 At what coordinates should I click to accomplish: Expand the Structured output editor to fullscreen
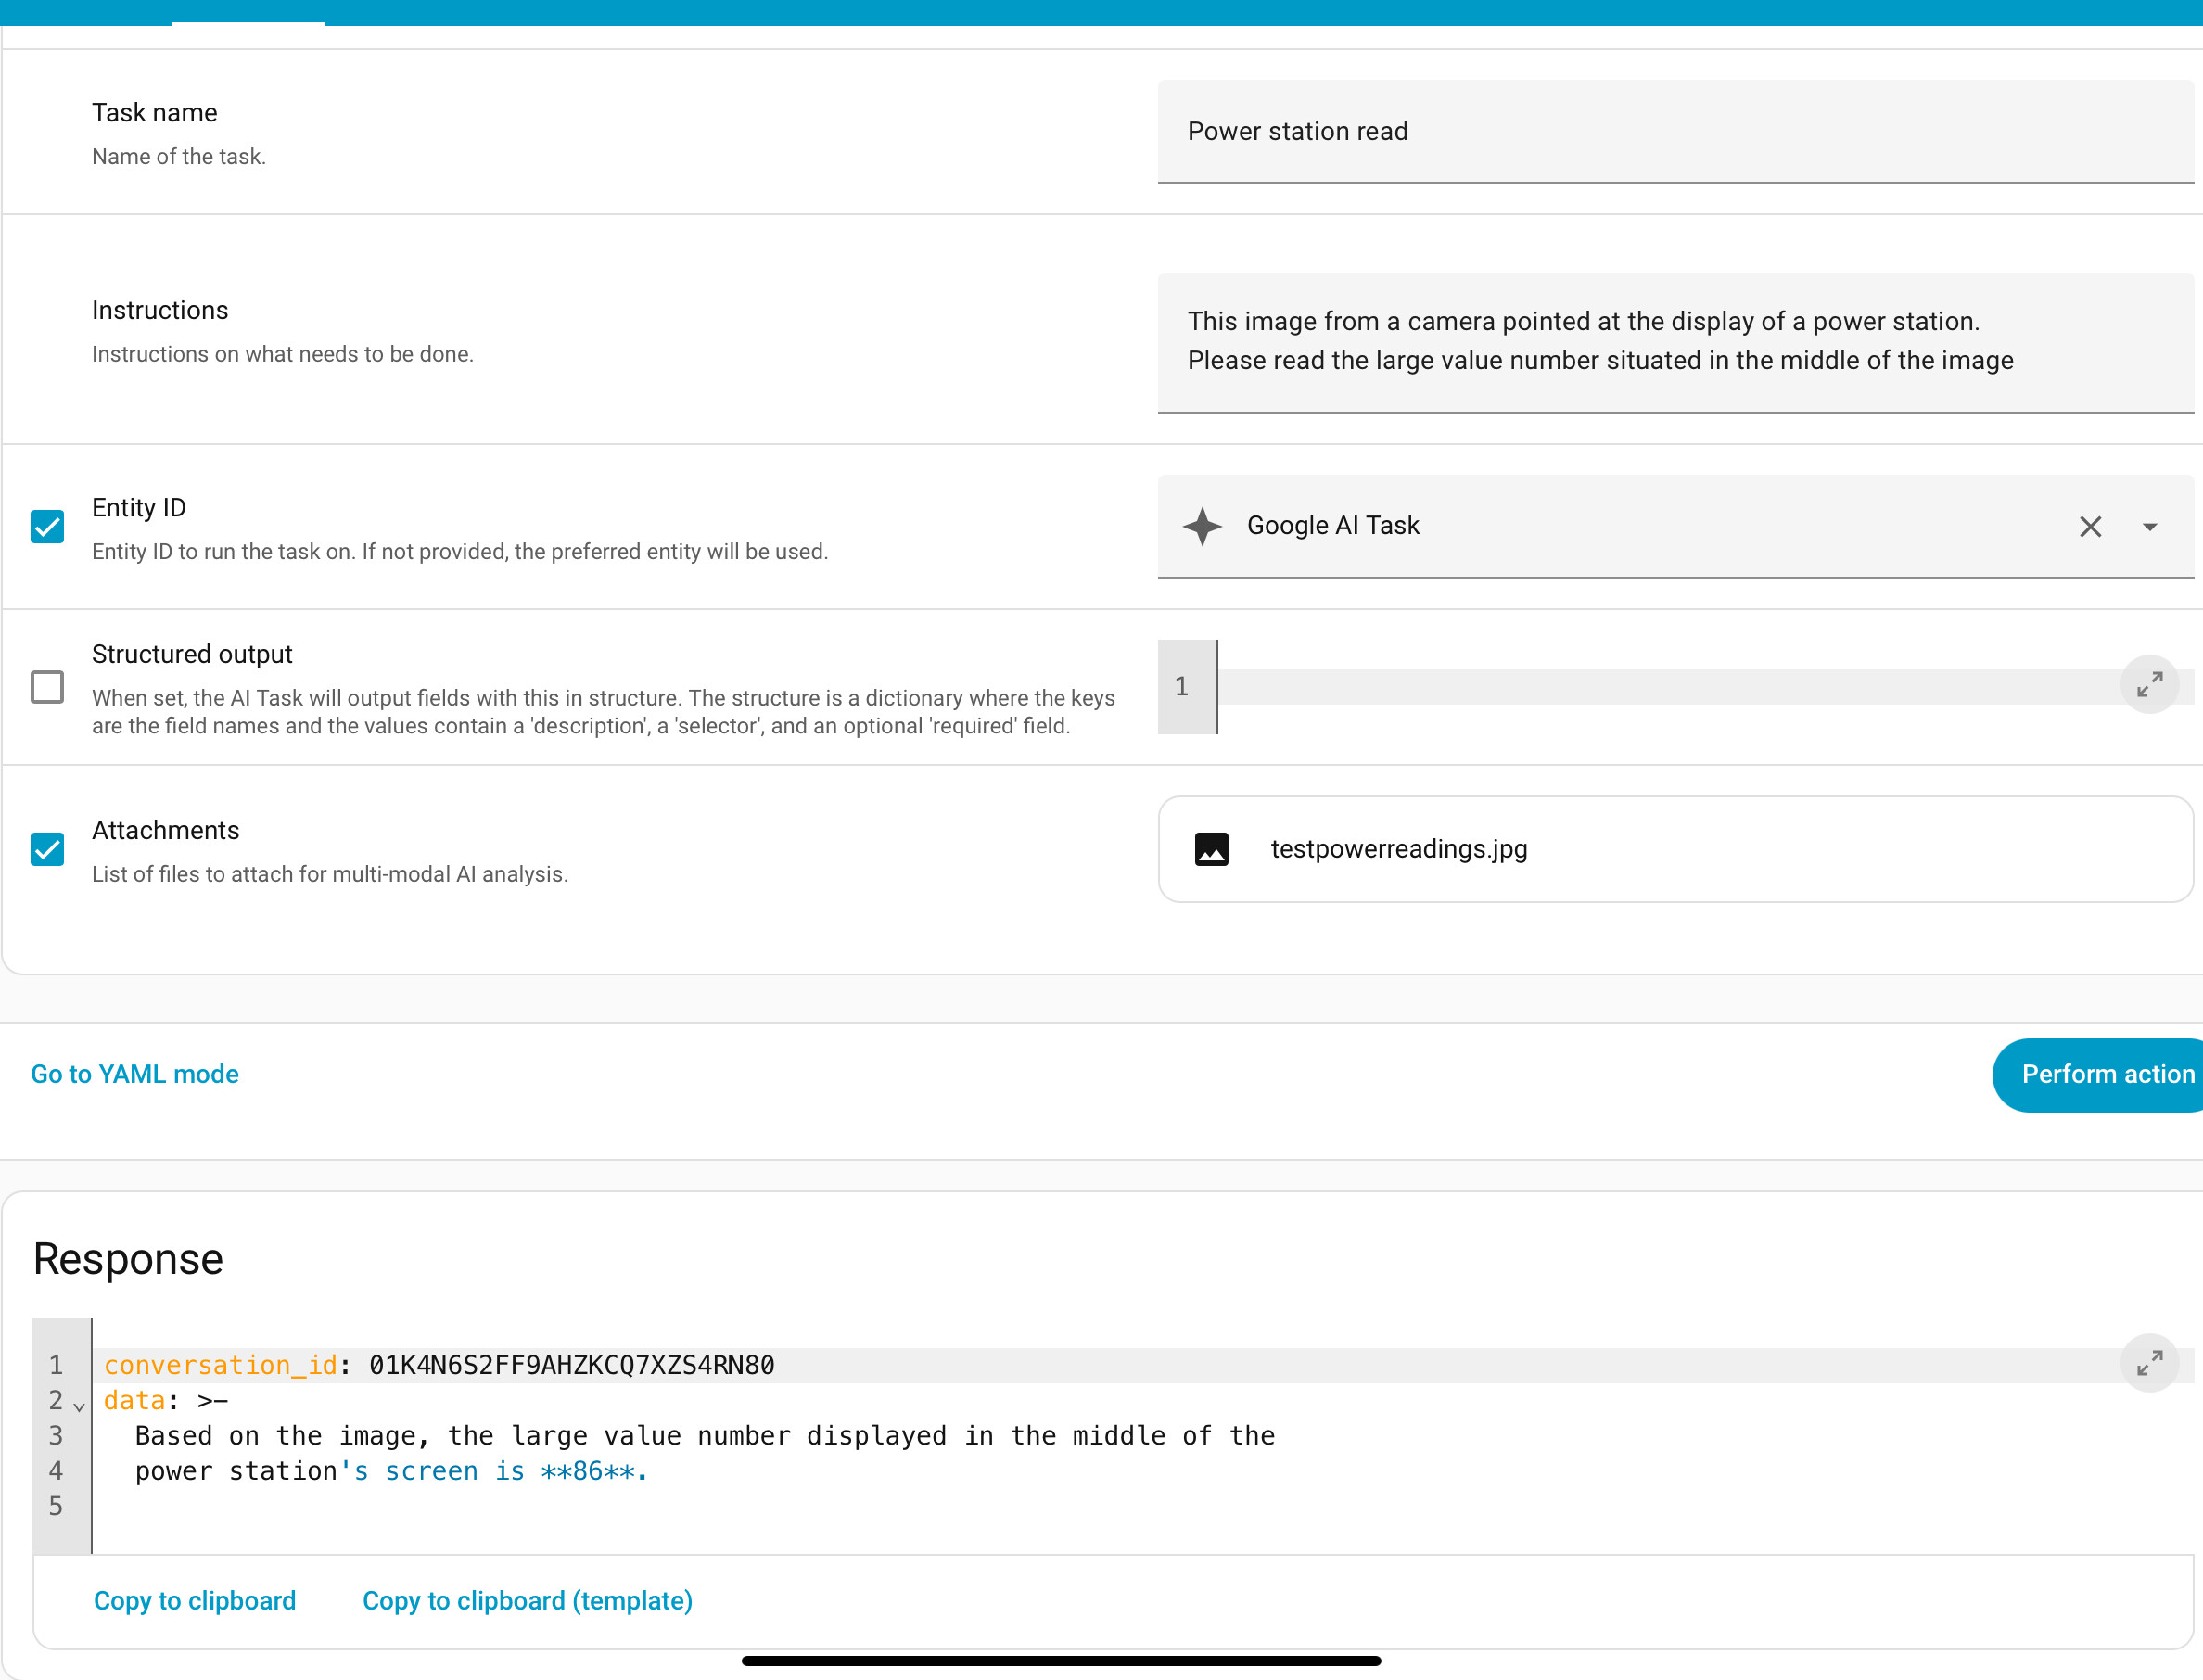(2150, 684)
